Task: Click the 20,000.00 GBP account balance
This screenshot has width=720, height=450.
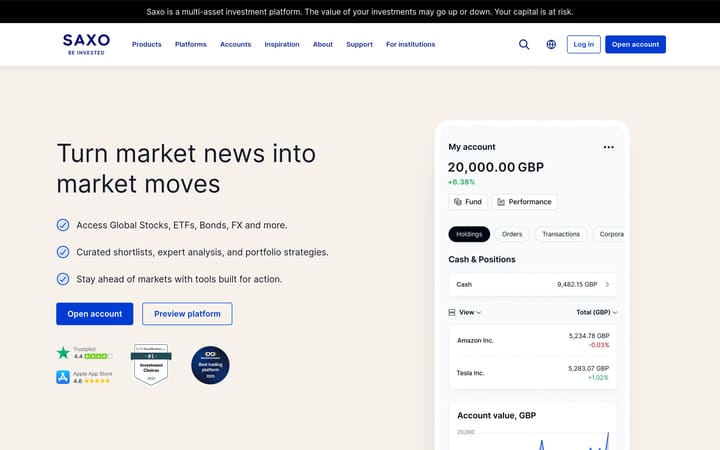Action: [496, 167]
